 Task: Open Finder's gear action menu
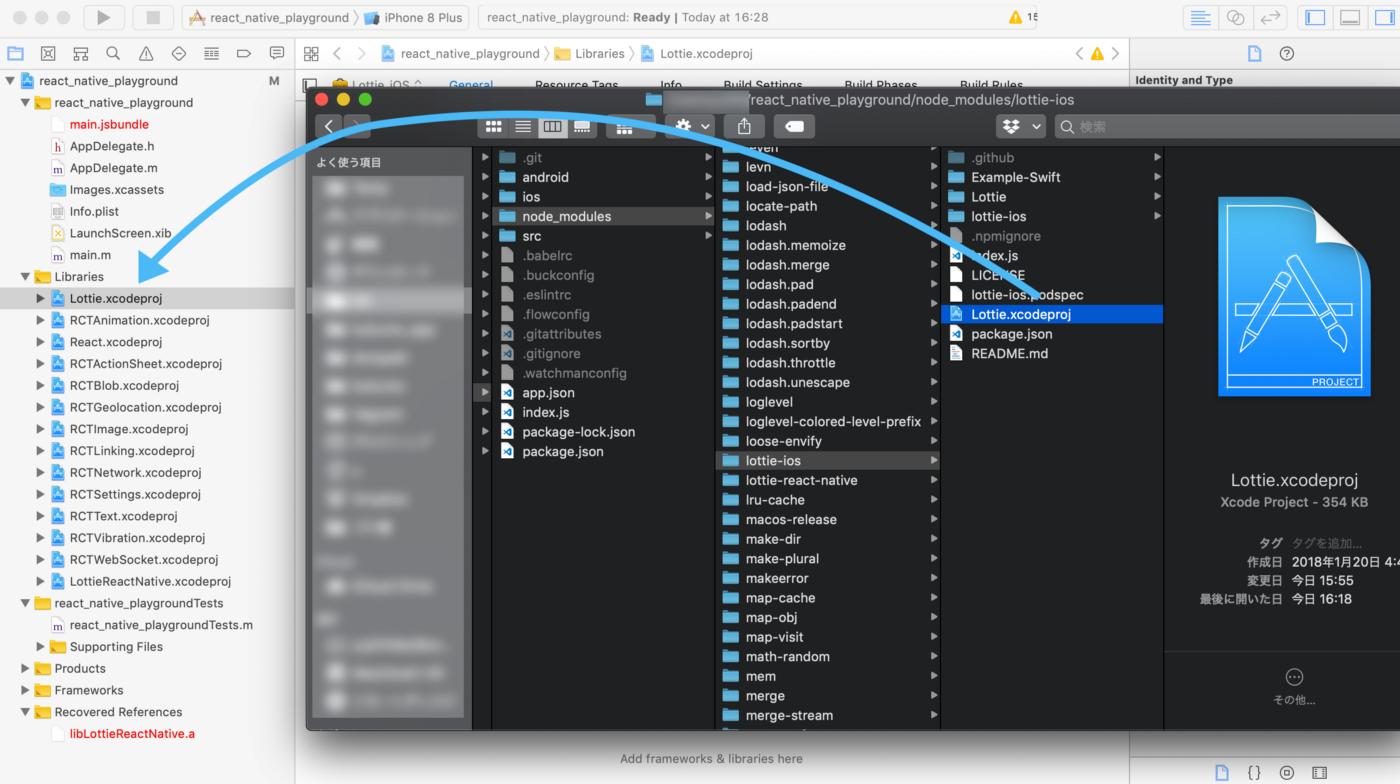(690, 126)
